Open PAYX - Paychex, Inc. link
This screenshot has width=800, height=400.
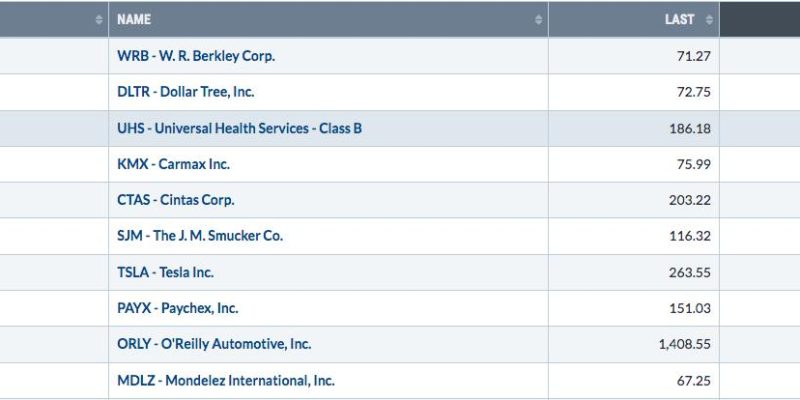(x=178, y=309)
